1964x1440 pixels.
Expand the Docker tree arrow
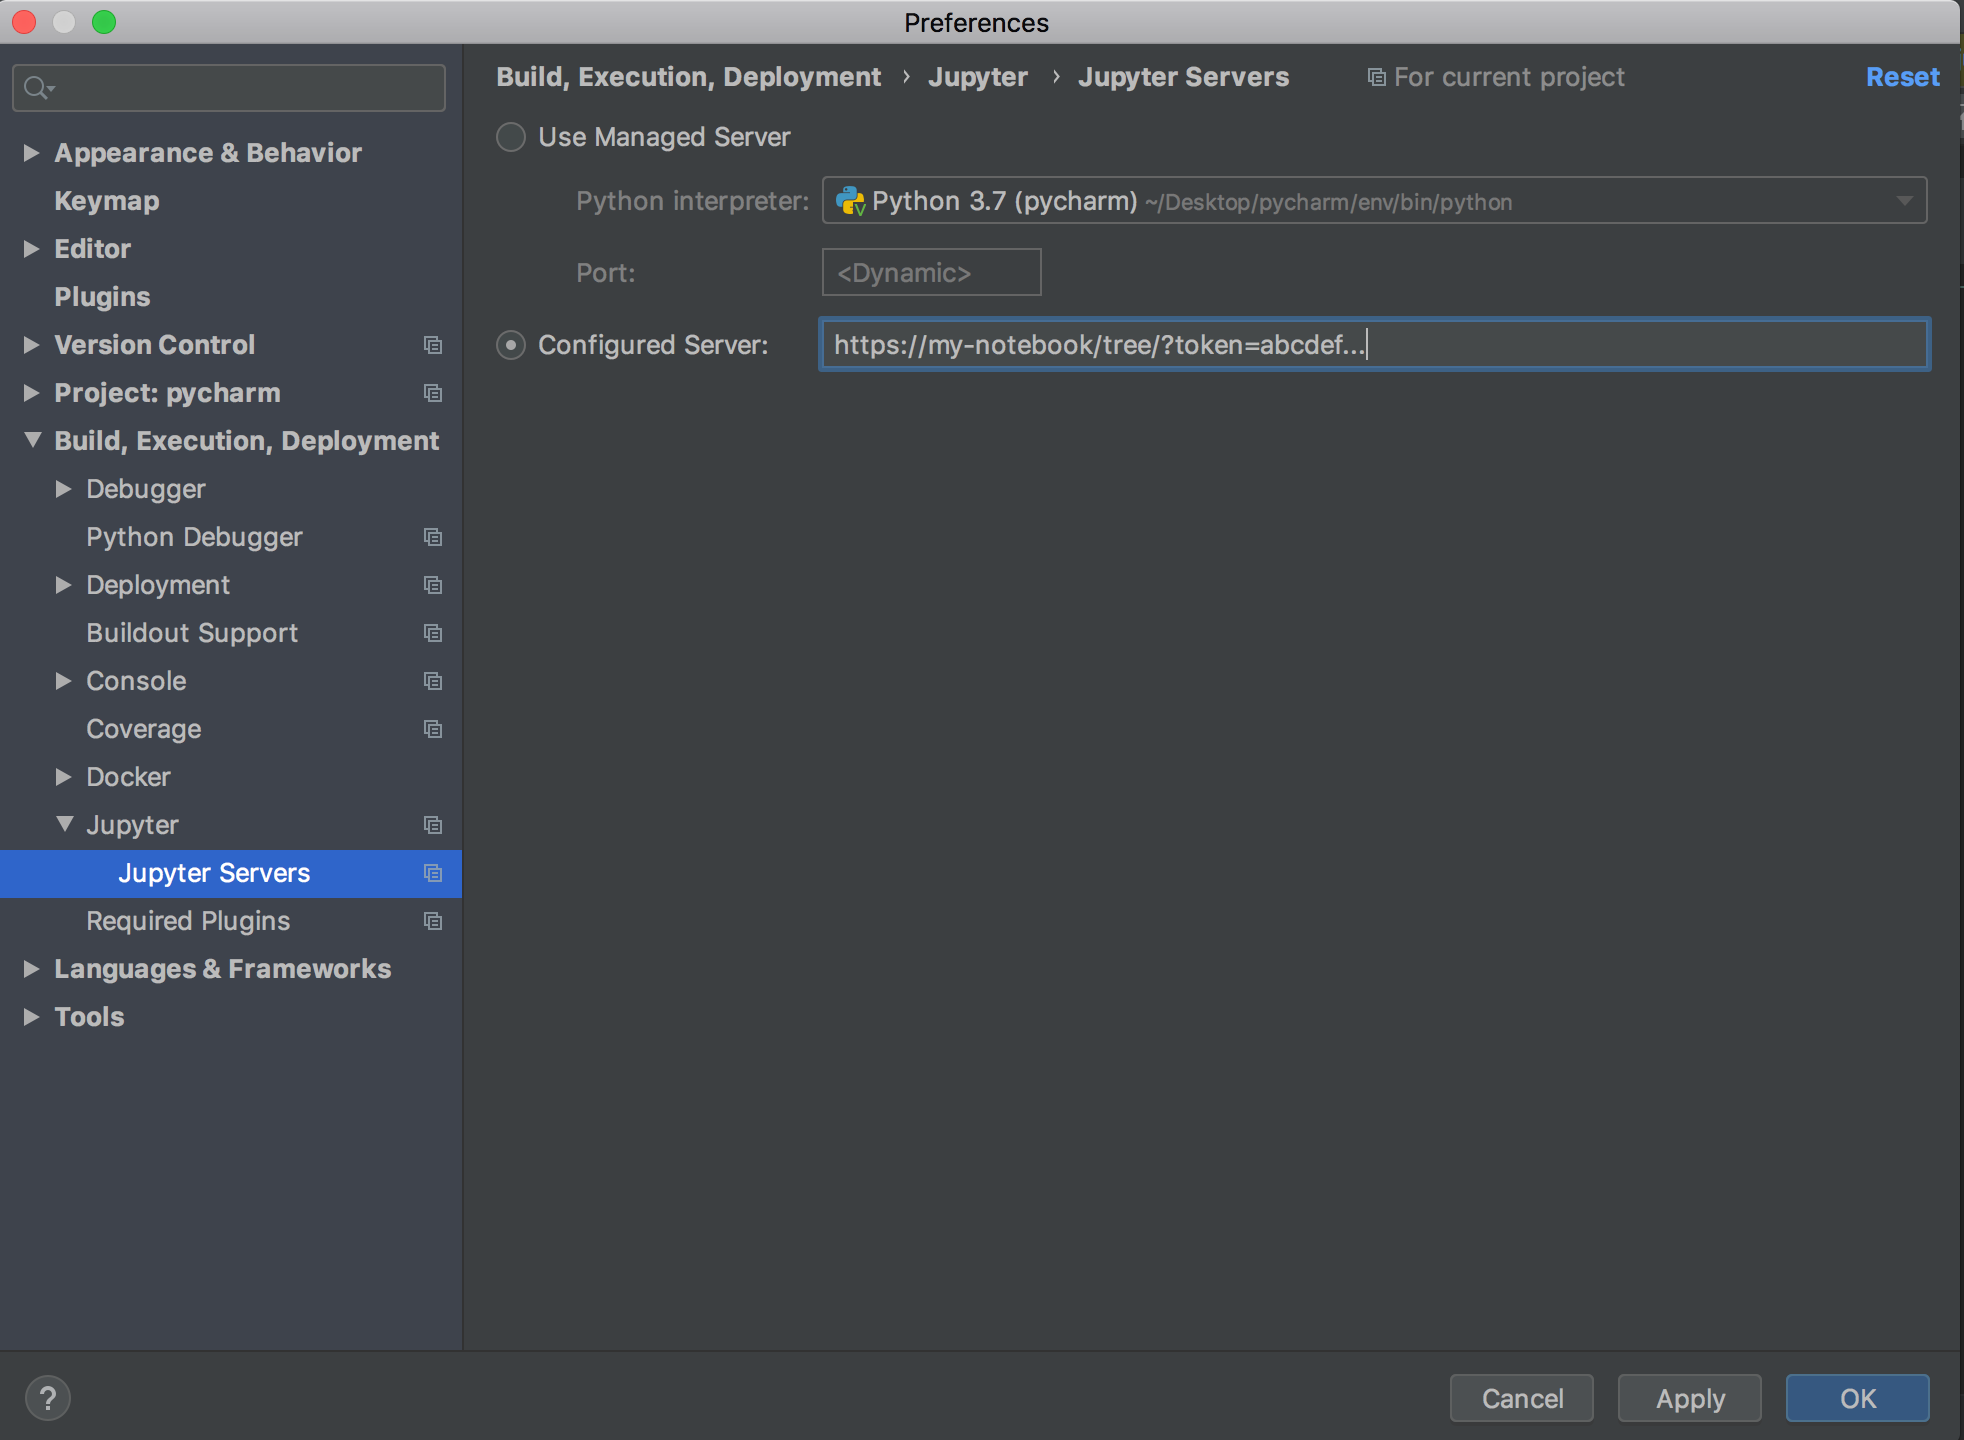pyautogui.click(x=63, y=776)
